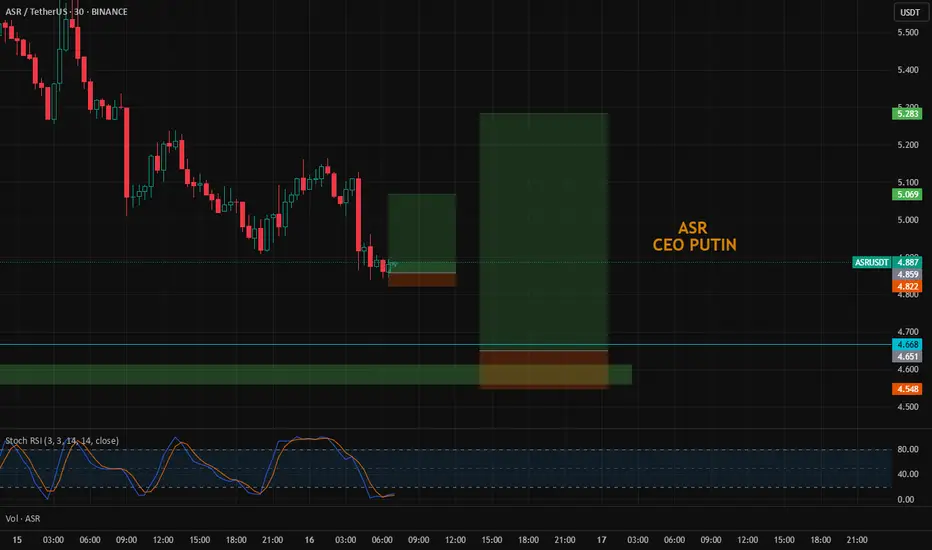
Task: Click the 4.887 current price label
Action: click(907, 262)
